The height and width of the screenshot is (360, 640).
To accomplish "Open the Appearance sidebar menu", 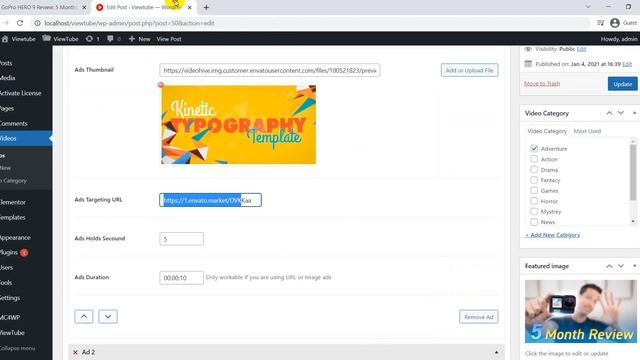I will (x=15, y=237).
